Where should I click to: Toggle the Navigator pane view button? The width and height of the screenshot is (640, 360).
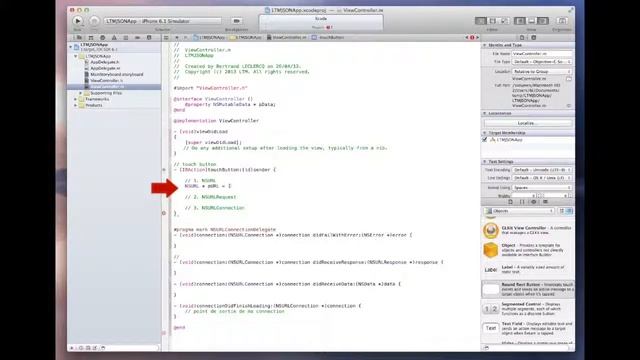(x=520, y=21)
